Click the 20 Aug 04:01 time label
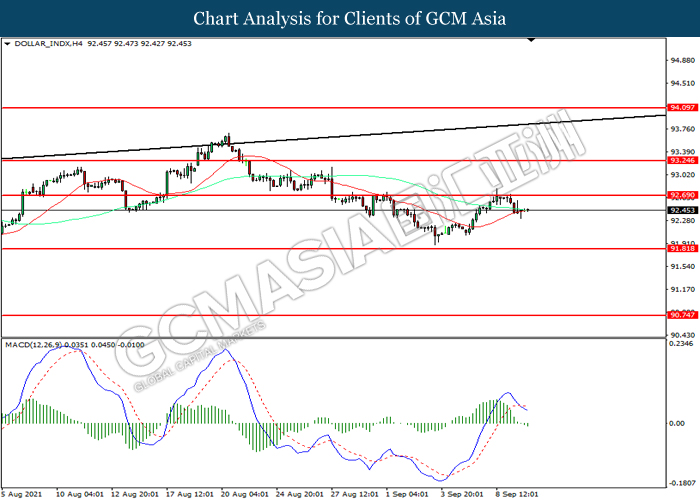 [245, 494]
